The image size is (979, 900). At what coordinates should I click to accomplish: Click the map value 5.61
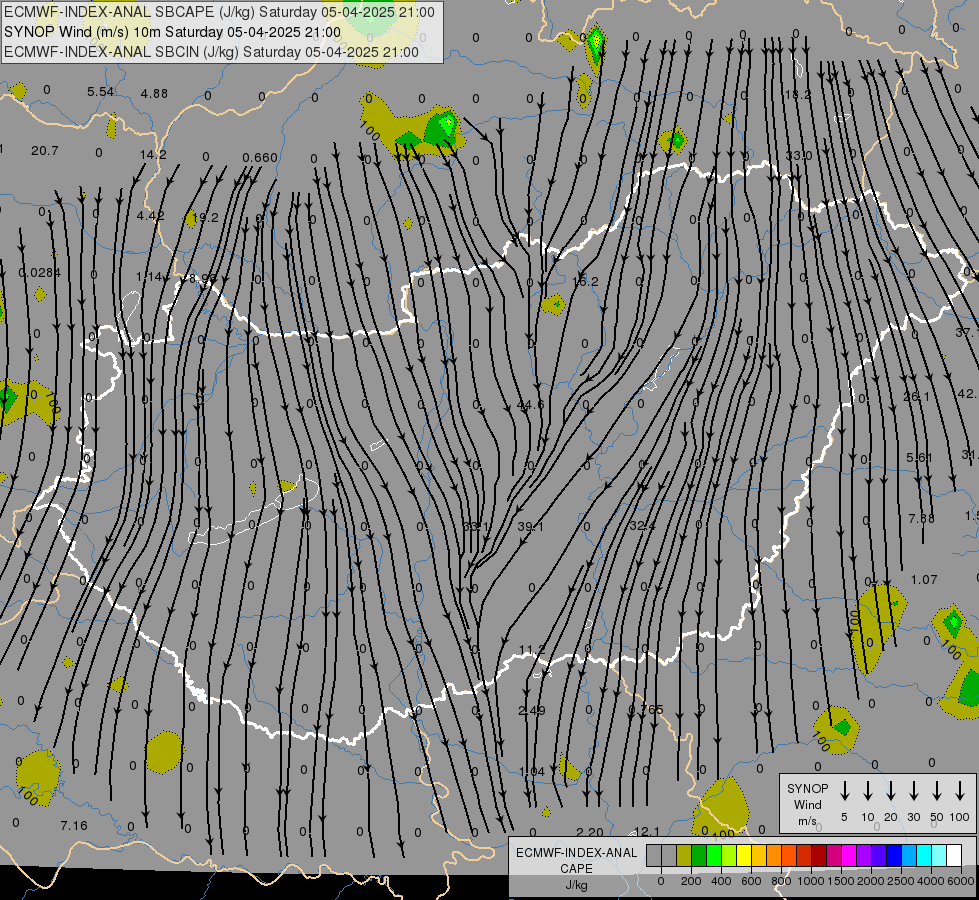click(920, 458)
